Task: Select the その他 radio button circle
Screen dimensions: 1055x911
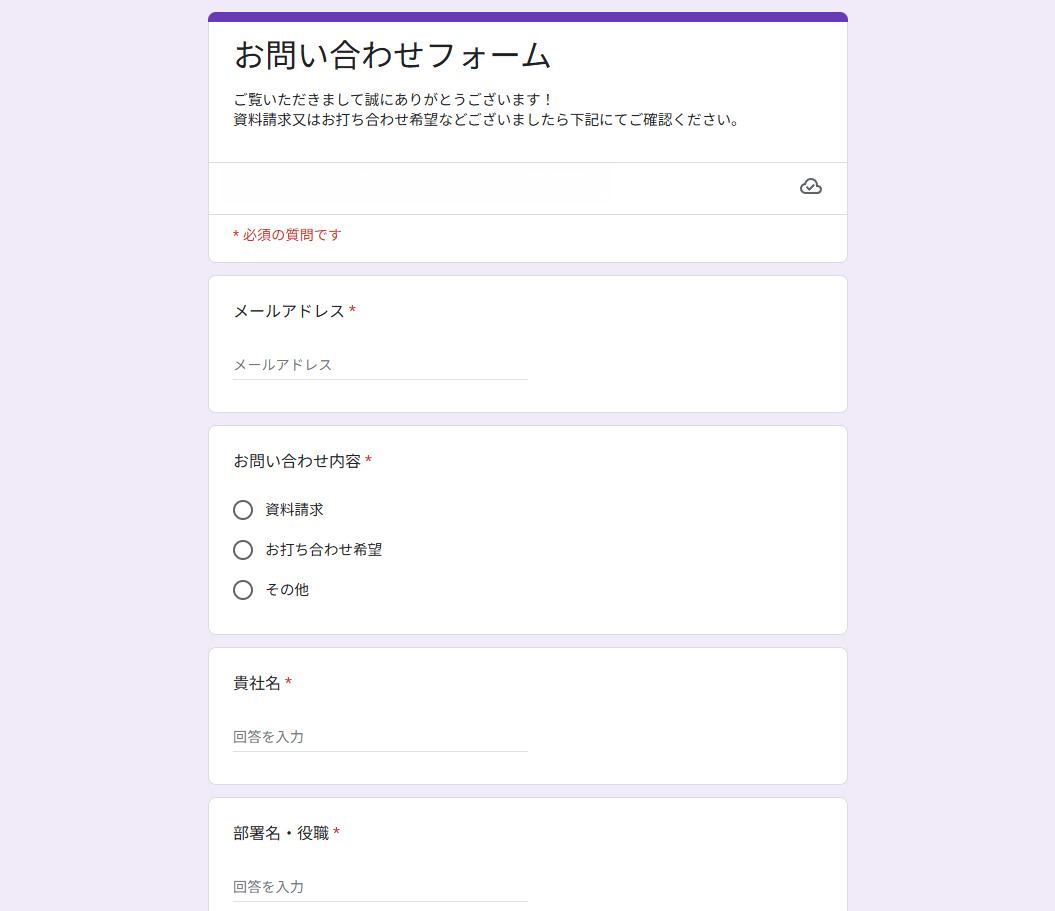Action: coord(243,590)
